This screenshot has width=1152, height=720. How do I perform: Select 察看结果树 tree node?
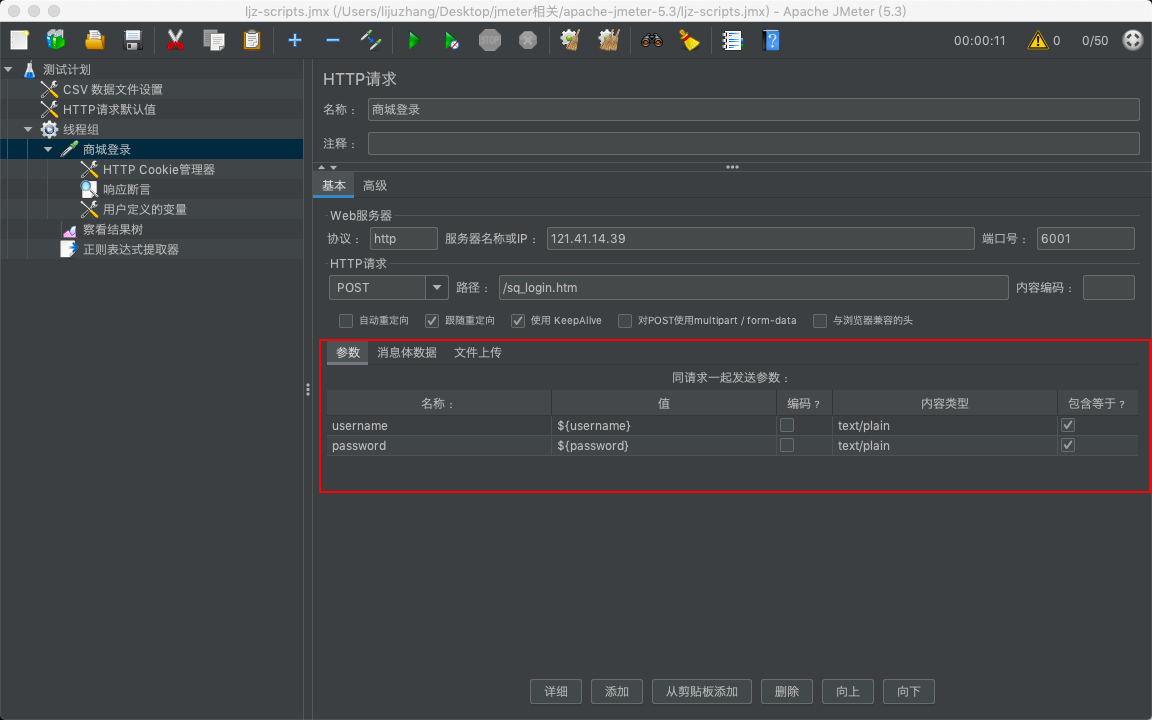112,229
